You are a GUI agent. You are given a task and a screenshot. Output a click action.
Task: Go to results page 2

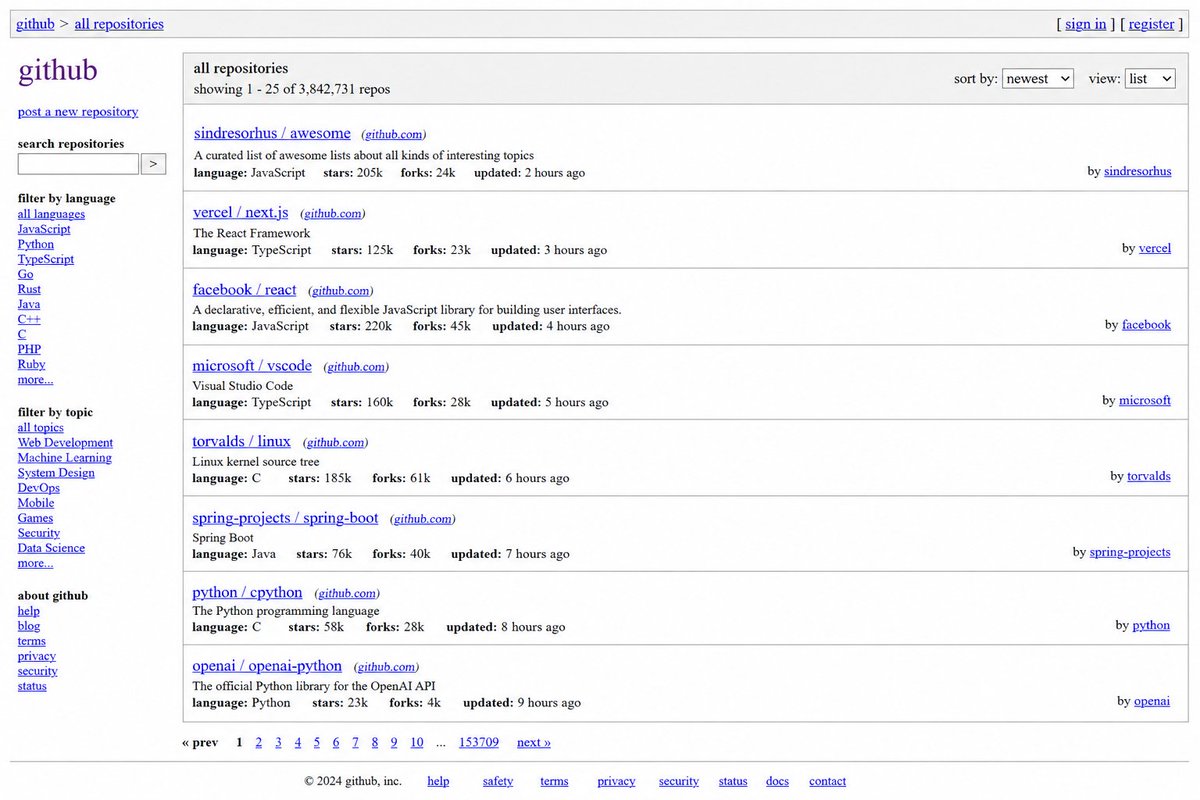(x=259, y=742)
